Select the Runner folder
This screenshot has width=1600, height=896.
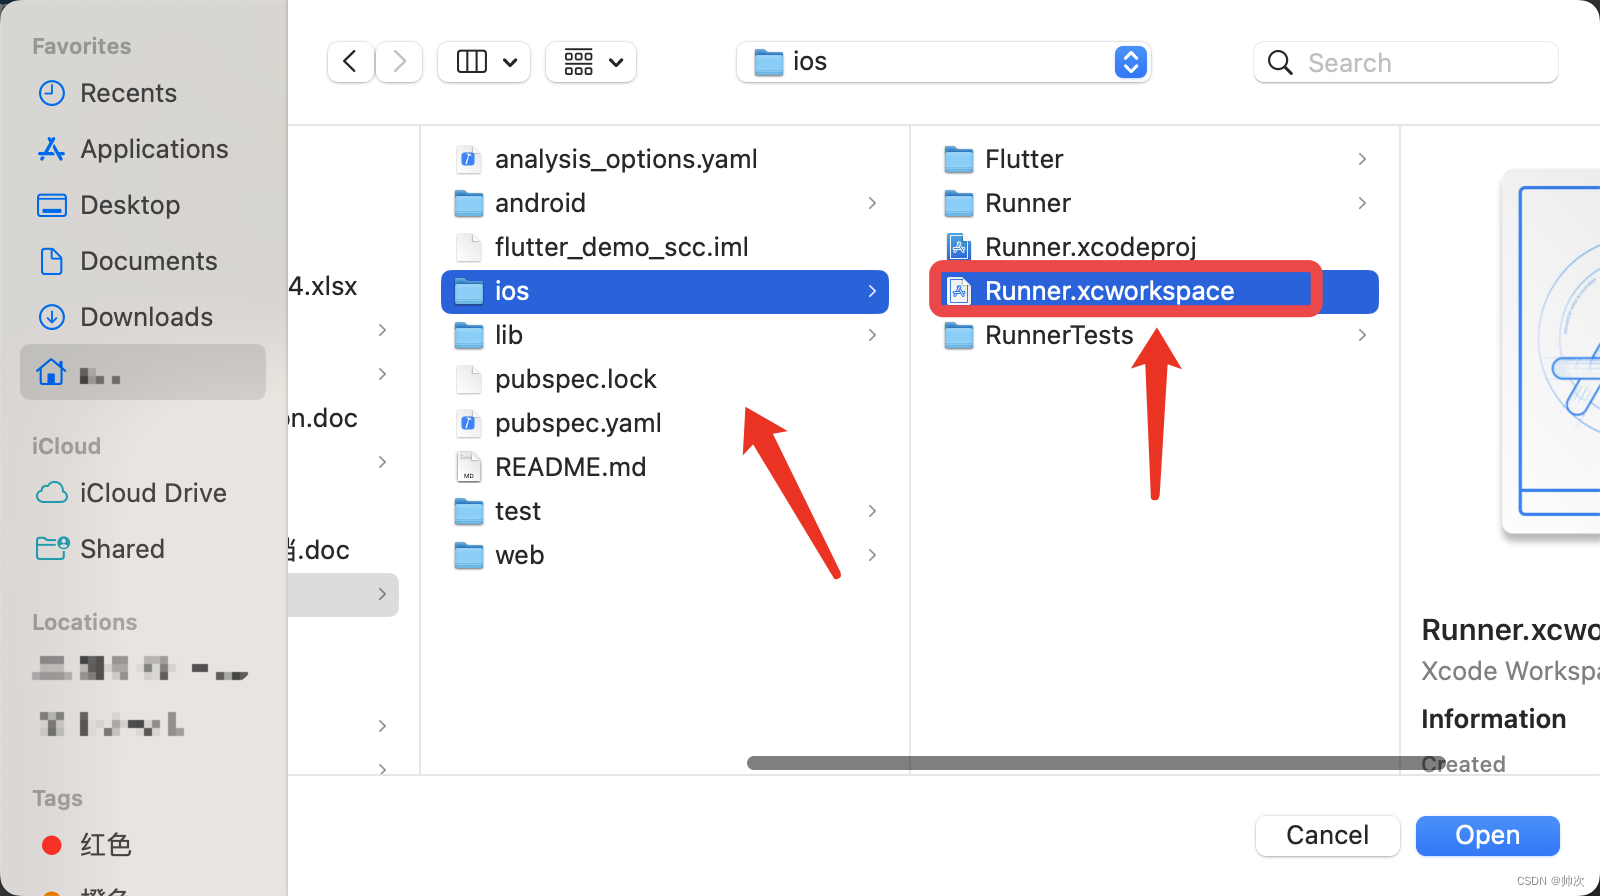click(1155, 203)
